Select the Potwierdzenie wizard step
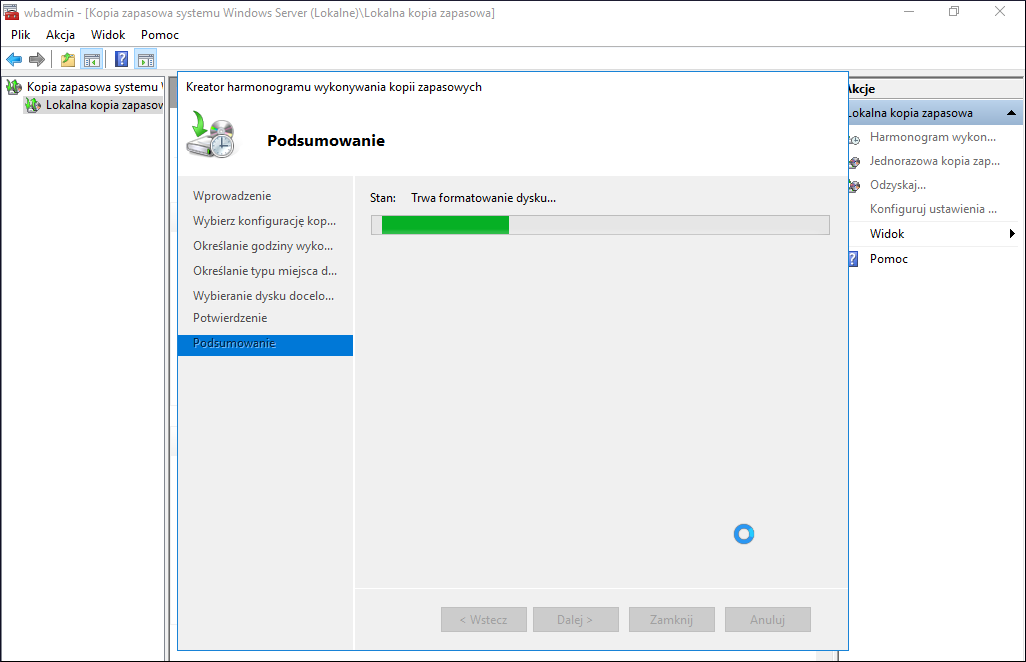The height and width of the screenshot is (662, 1026). click(x=230, y=318)
